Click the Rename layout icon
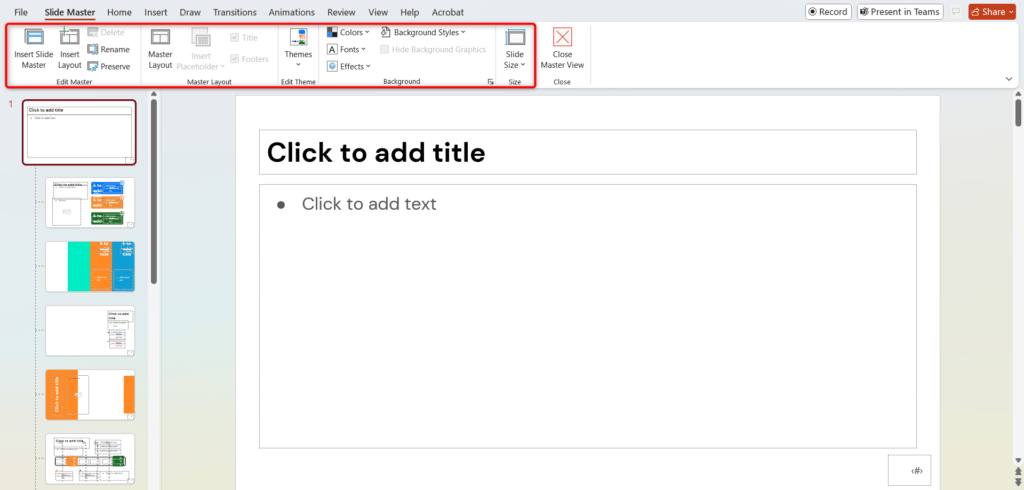Viewport: 1024px width, 490px height. point(93,49)
